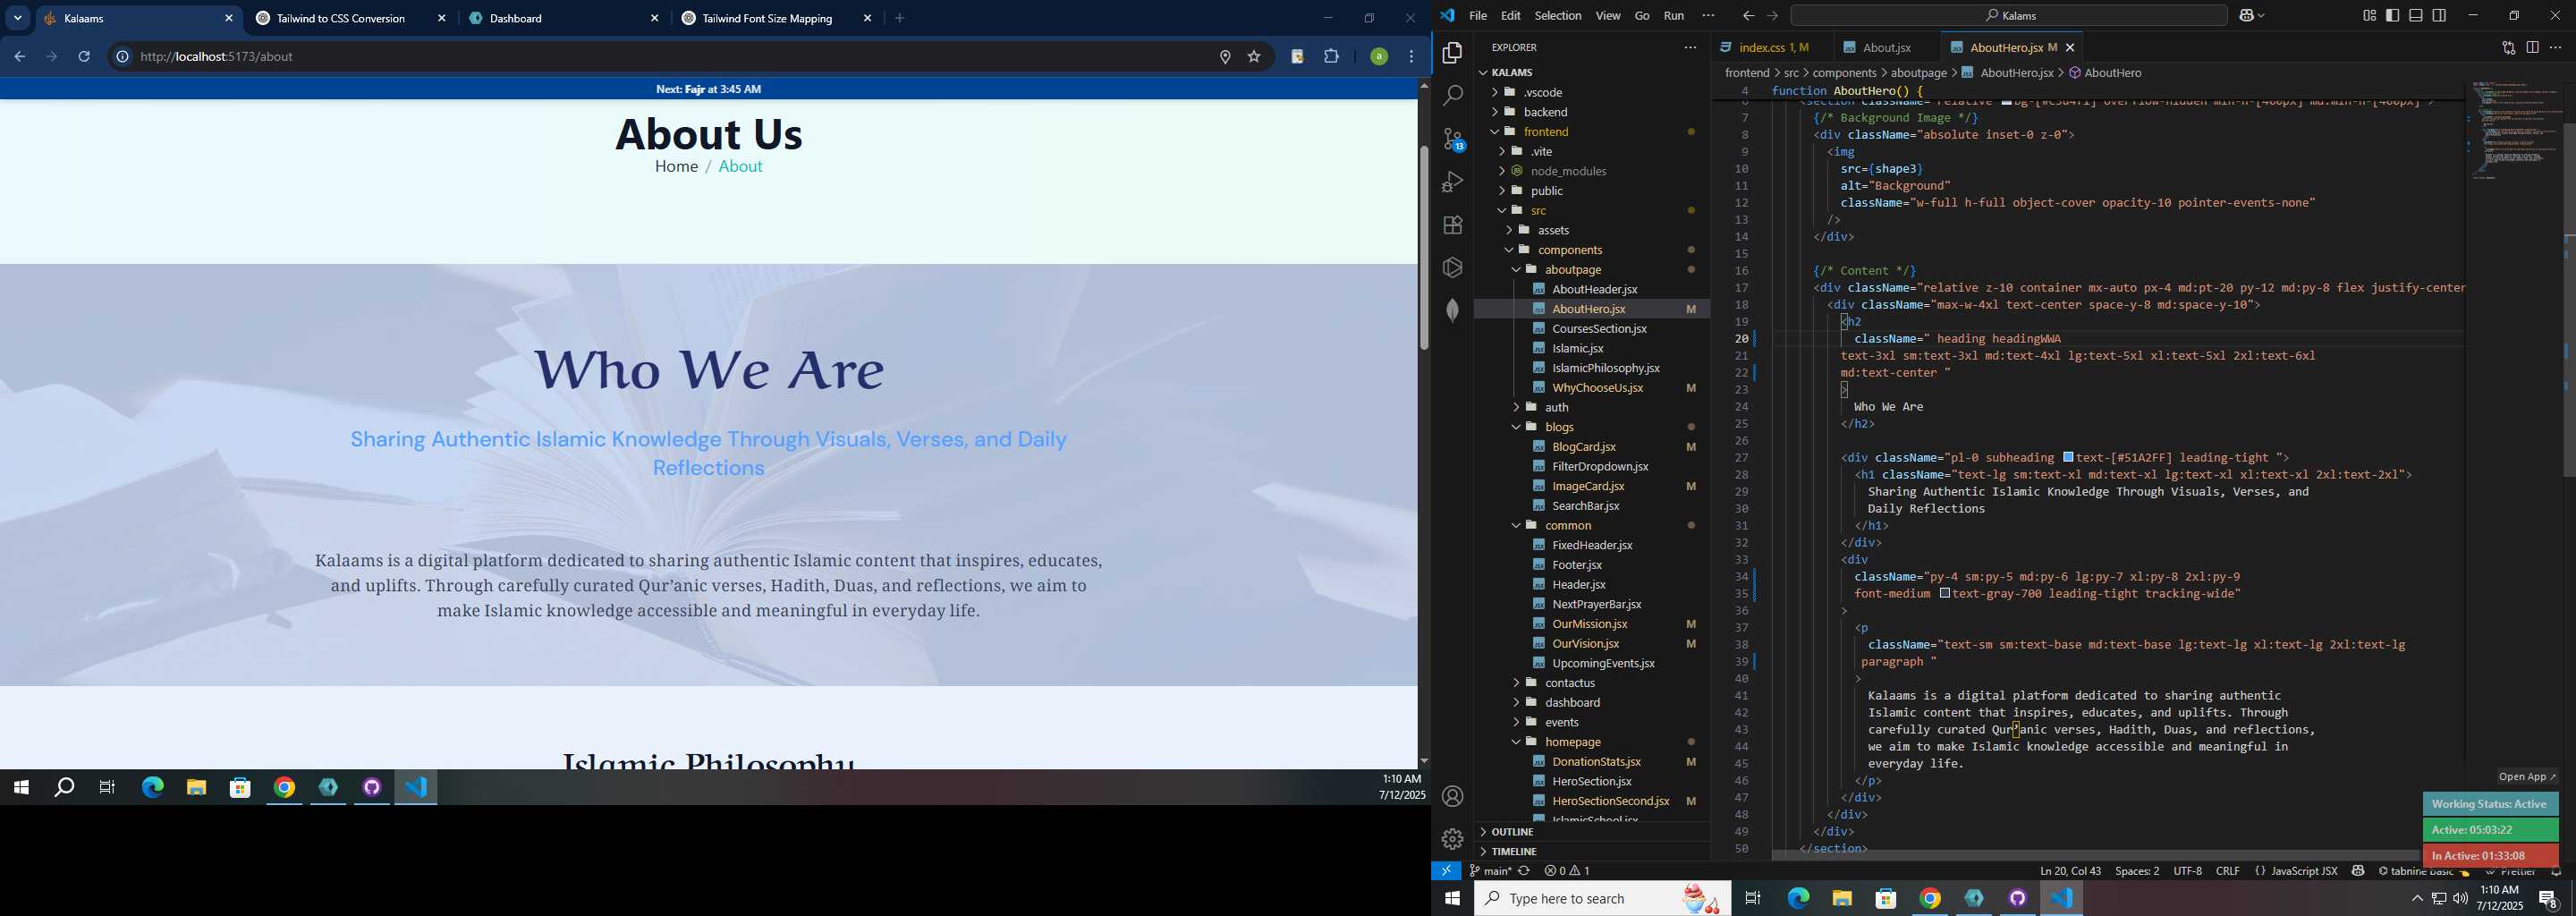
Task: Open the Manage gear icon in activity bar
Action: tap(1453, 838)
